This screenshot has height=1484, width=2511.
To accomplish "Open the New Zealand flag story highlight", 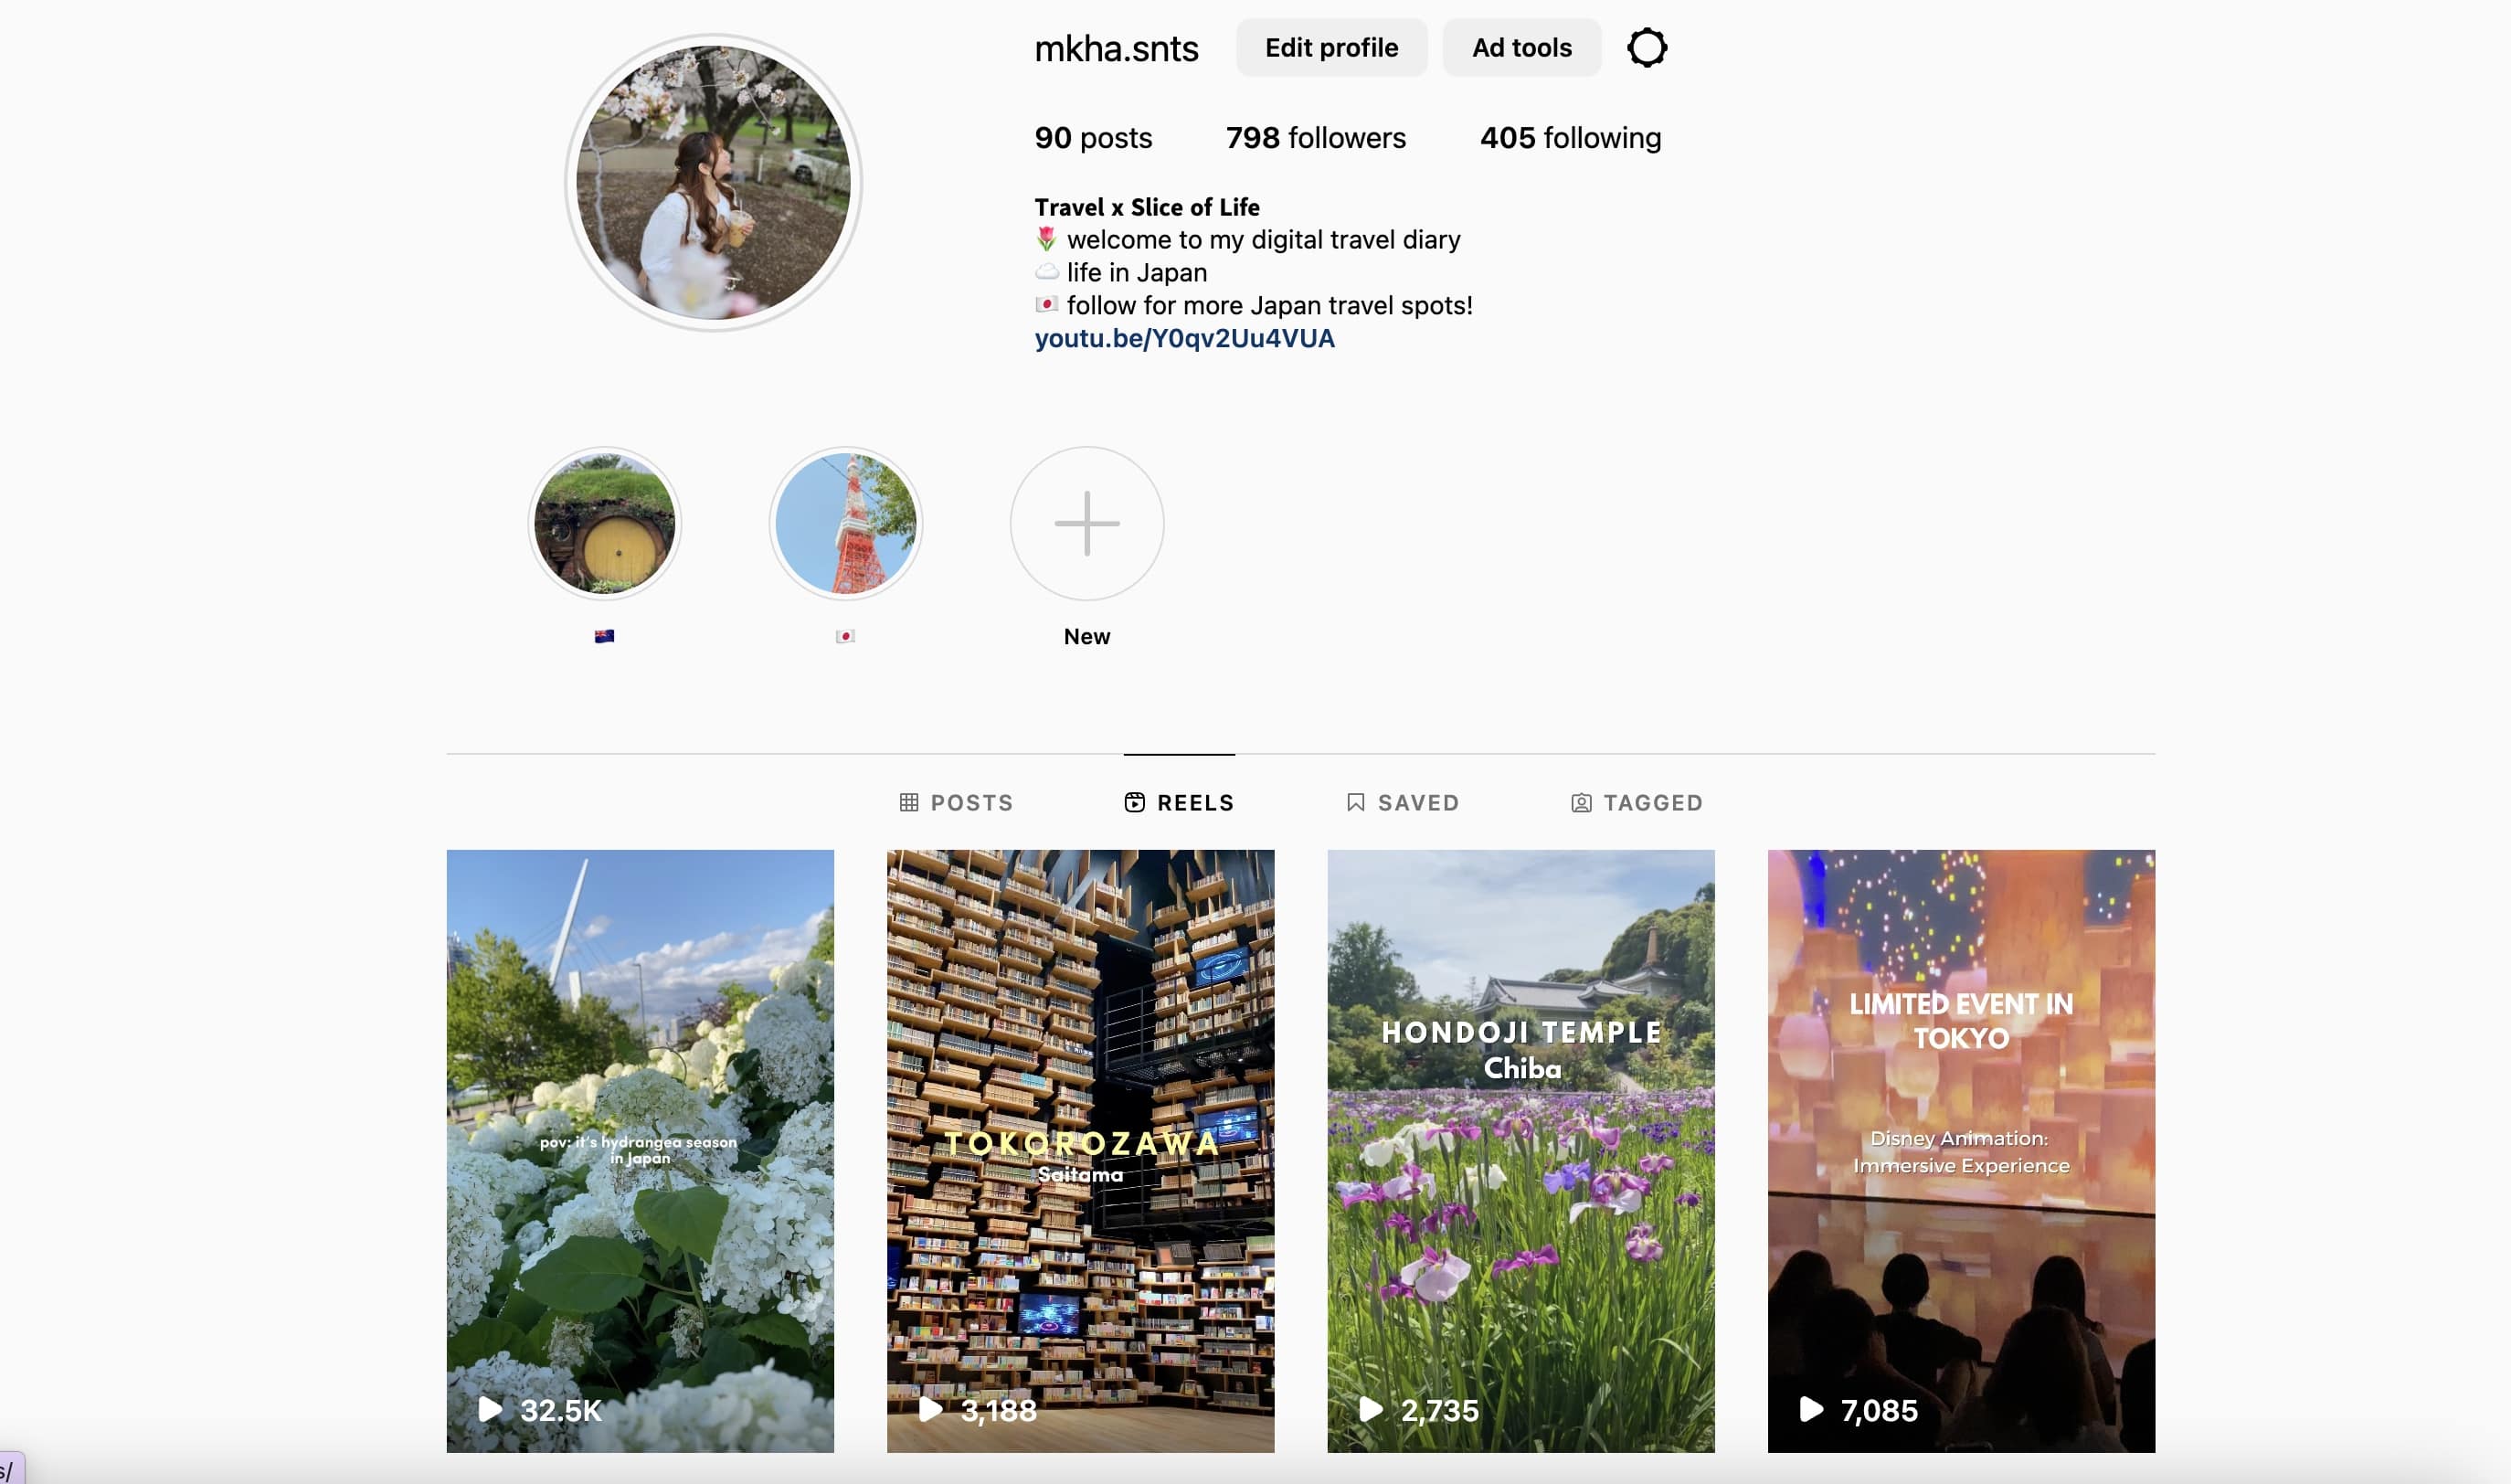I will tap(604, 523).
